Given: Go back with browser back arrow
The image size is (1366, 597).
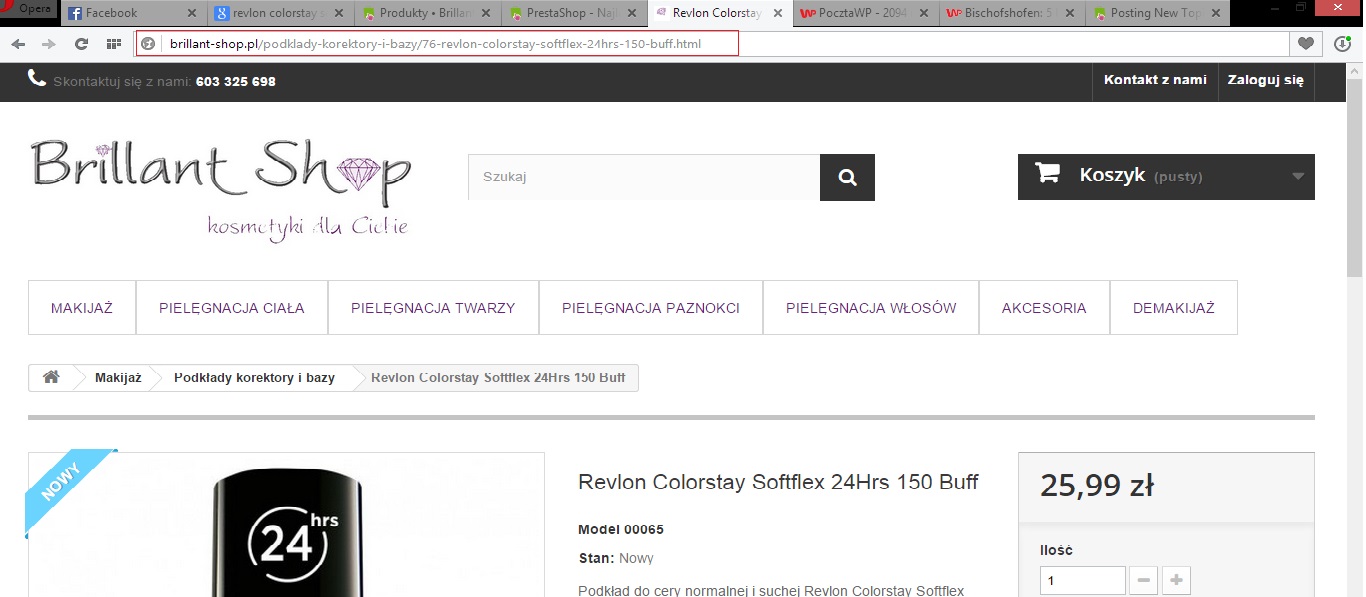Looking at the screenshot, I should click(x=19, y=44).
